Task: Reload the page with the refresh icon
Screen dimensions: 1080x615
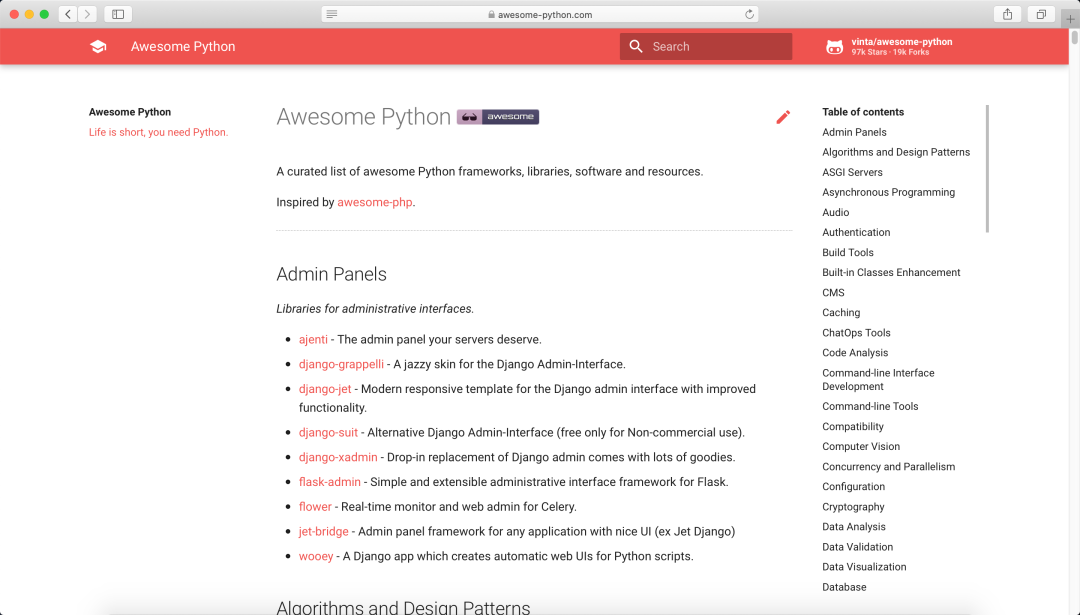Action: coord(749,14)
